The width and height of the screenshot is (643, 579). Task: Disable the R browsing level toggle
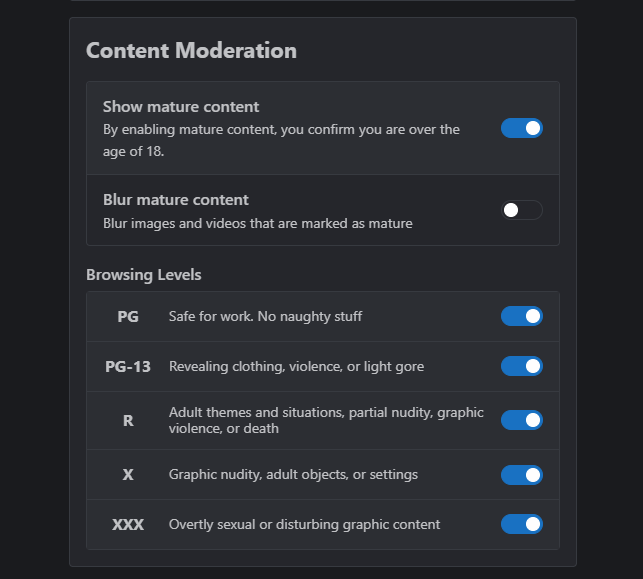click(x=522, y=420)
